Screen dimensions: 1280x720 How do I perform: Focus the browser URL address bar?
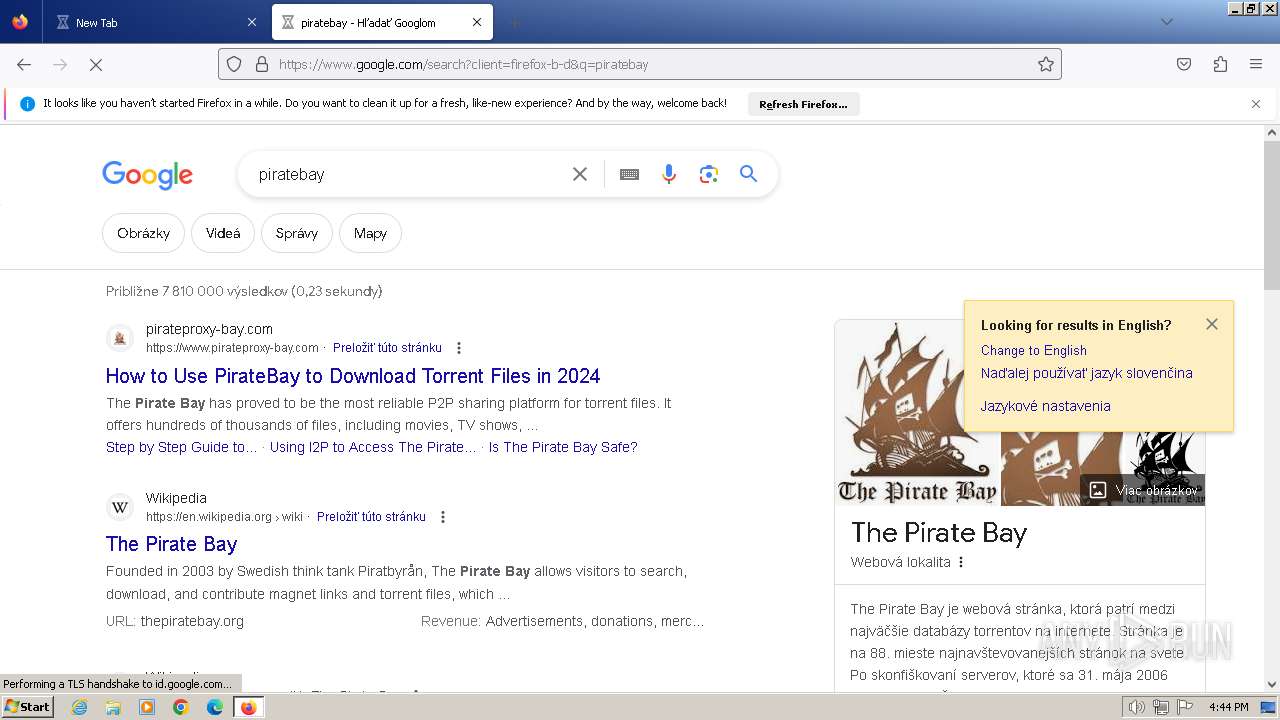tap(640, 64)
